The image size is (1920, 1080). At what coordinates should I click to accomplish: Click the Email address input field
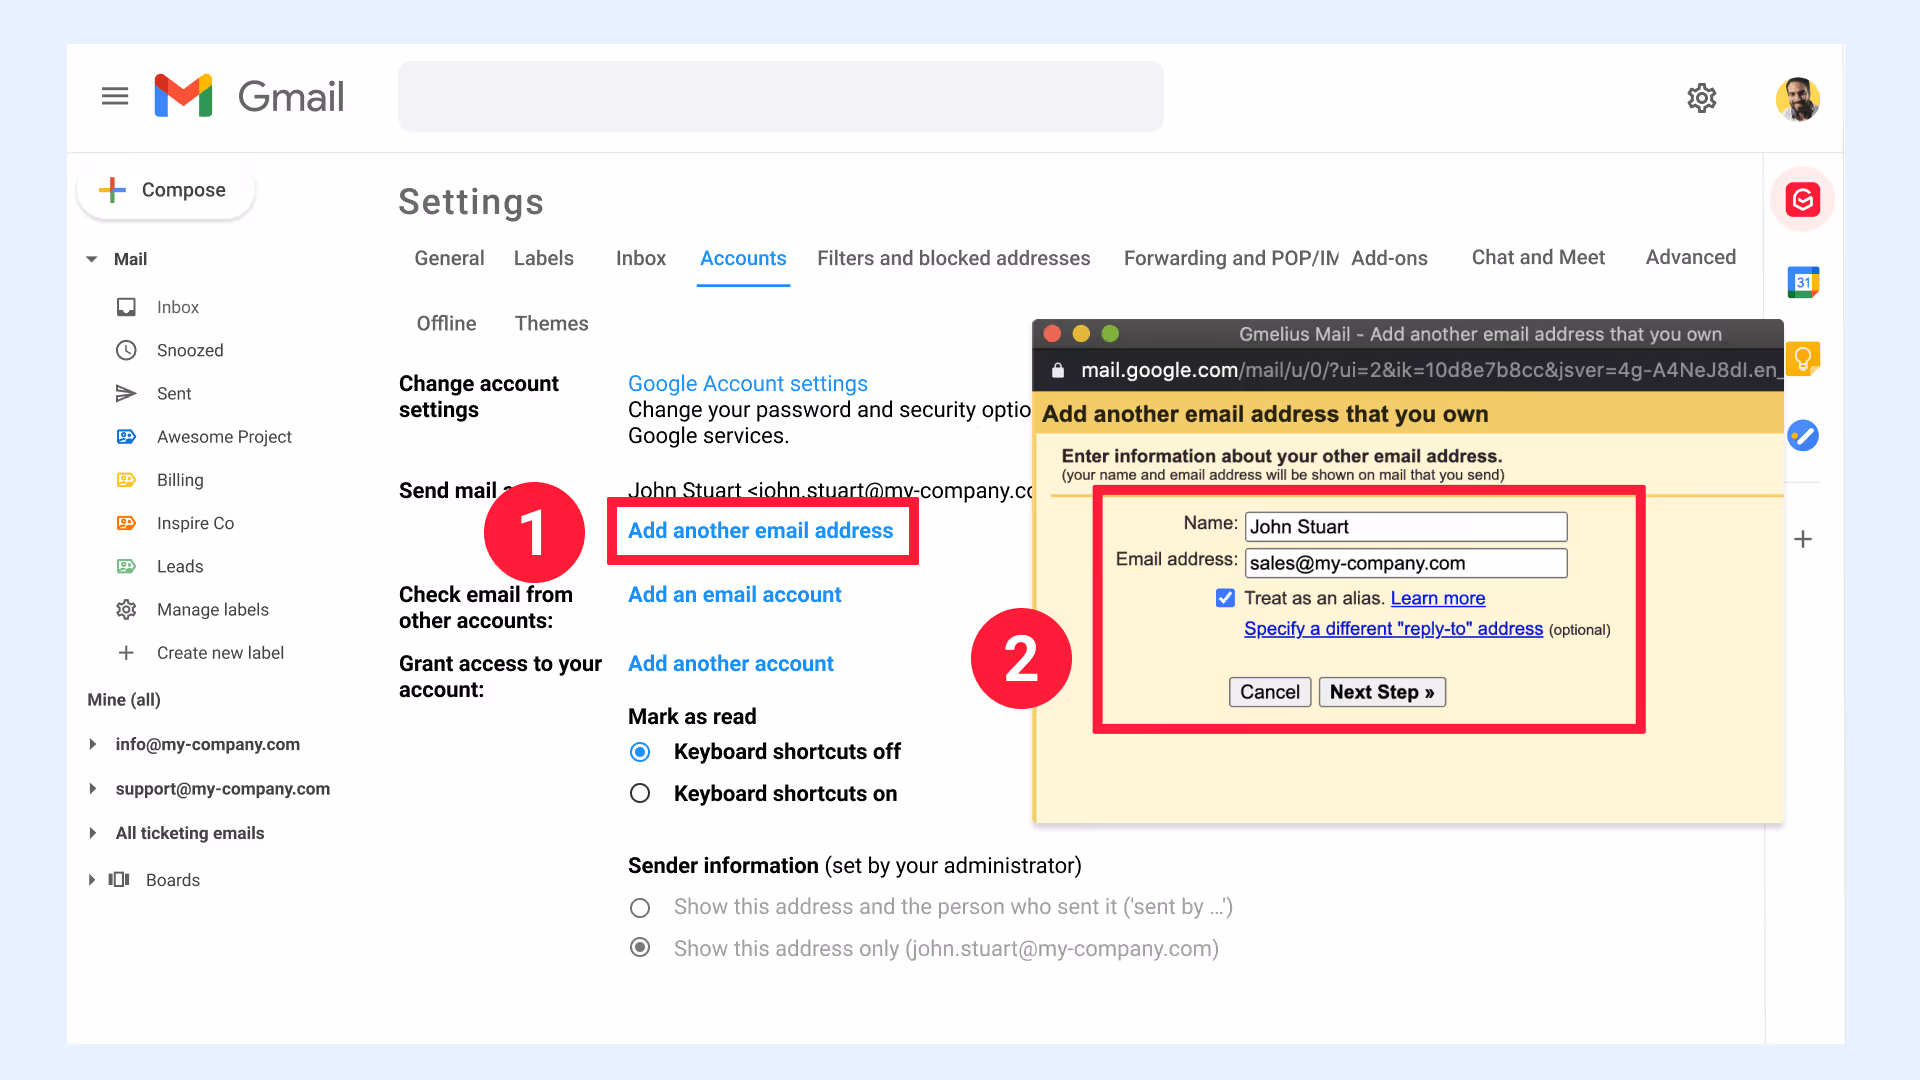[1406, 563]
